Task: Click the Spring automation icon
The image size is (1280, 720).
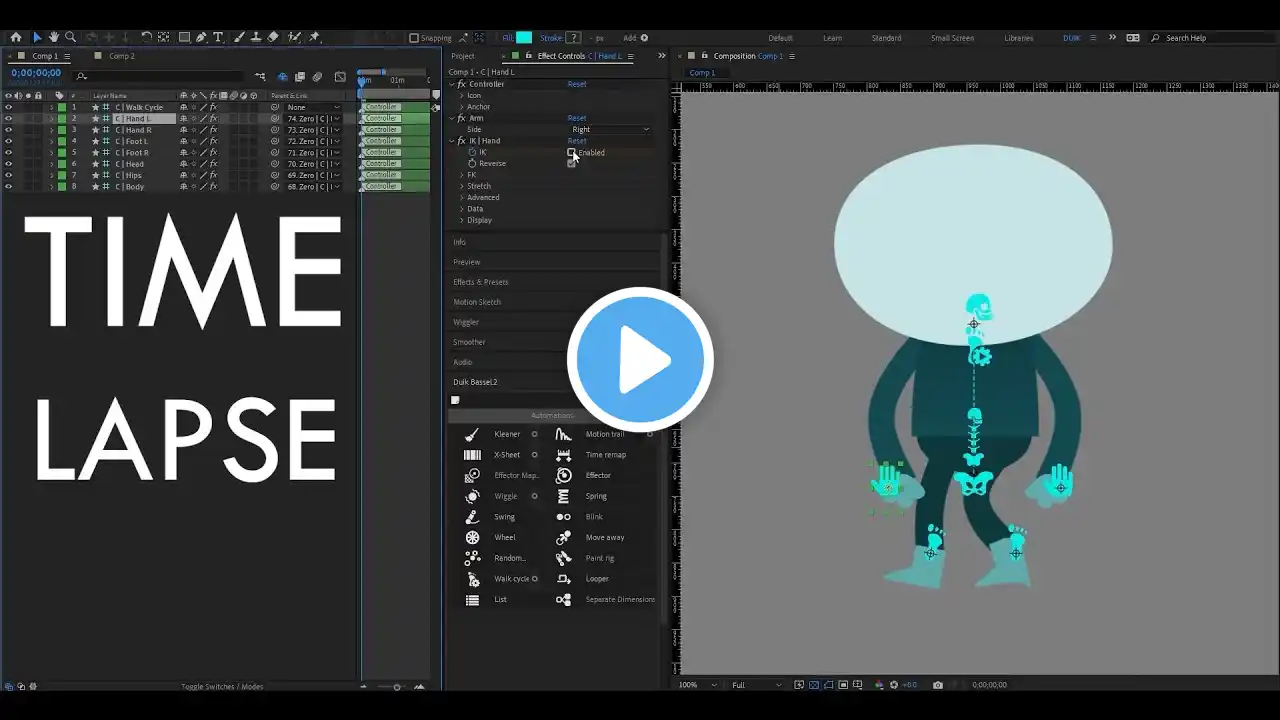Action: point(564,496)
